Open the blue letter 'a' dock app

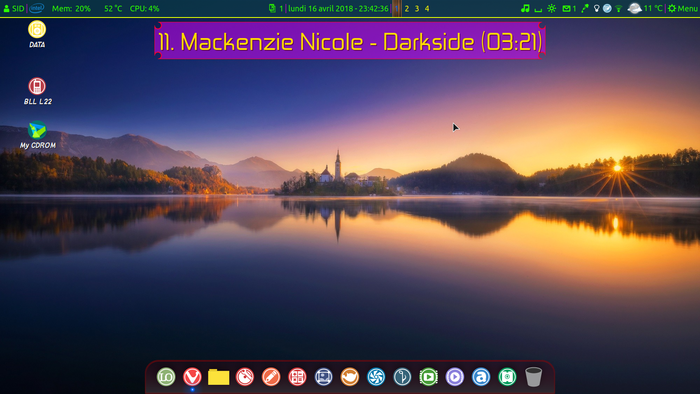[x=481, y=377]
